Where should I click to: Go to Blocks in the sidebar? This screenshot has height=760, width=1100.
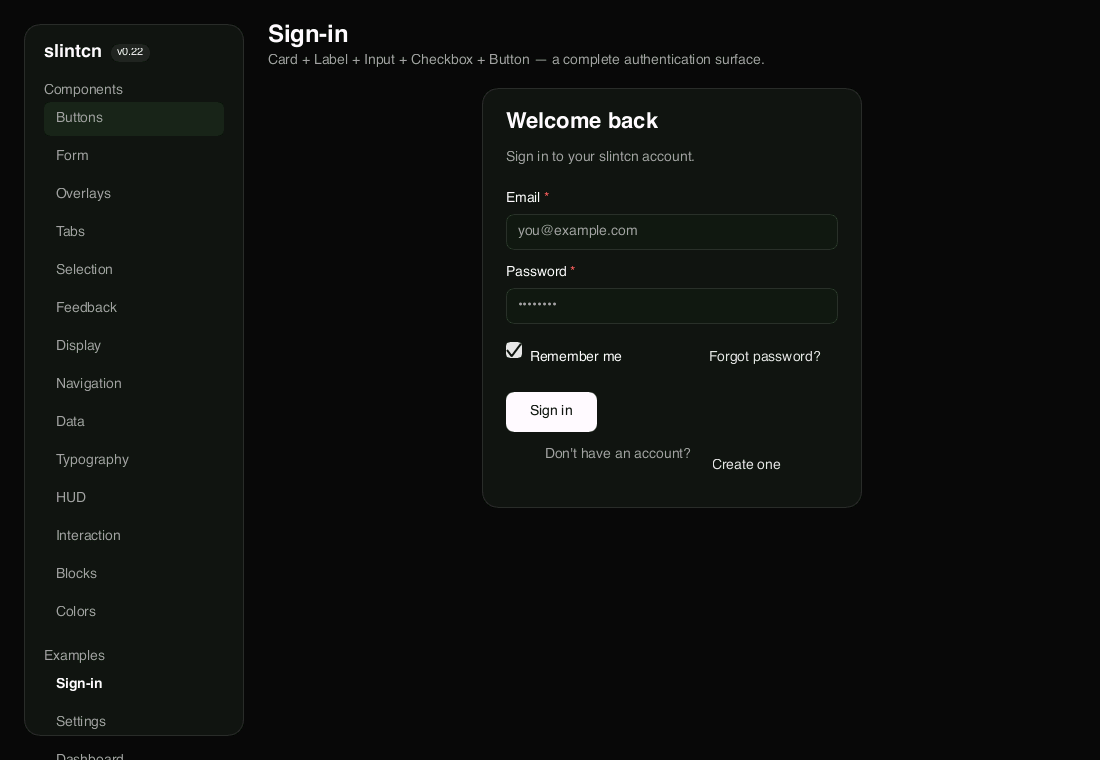134,573
